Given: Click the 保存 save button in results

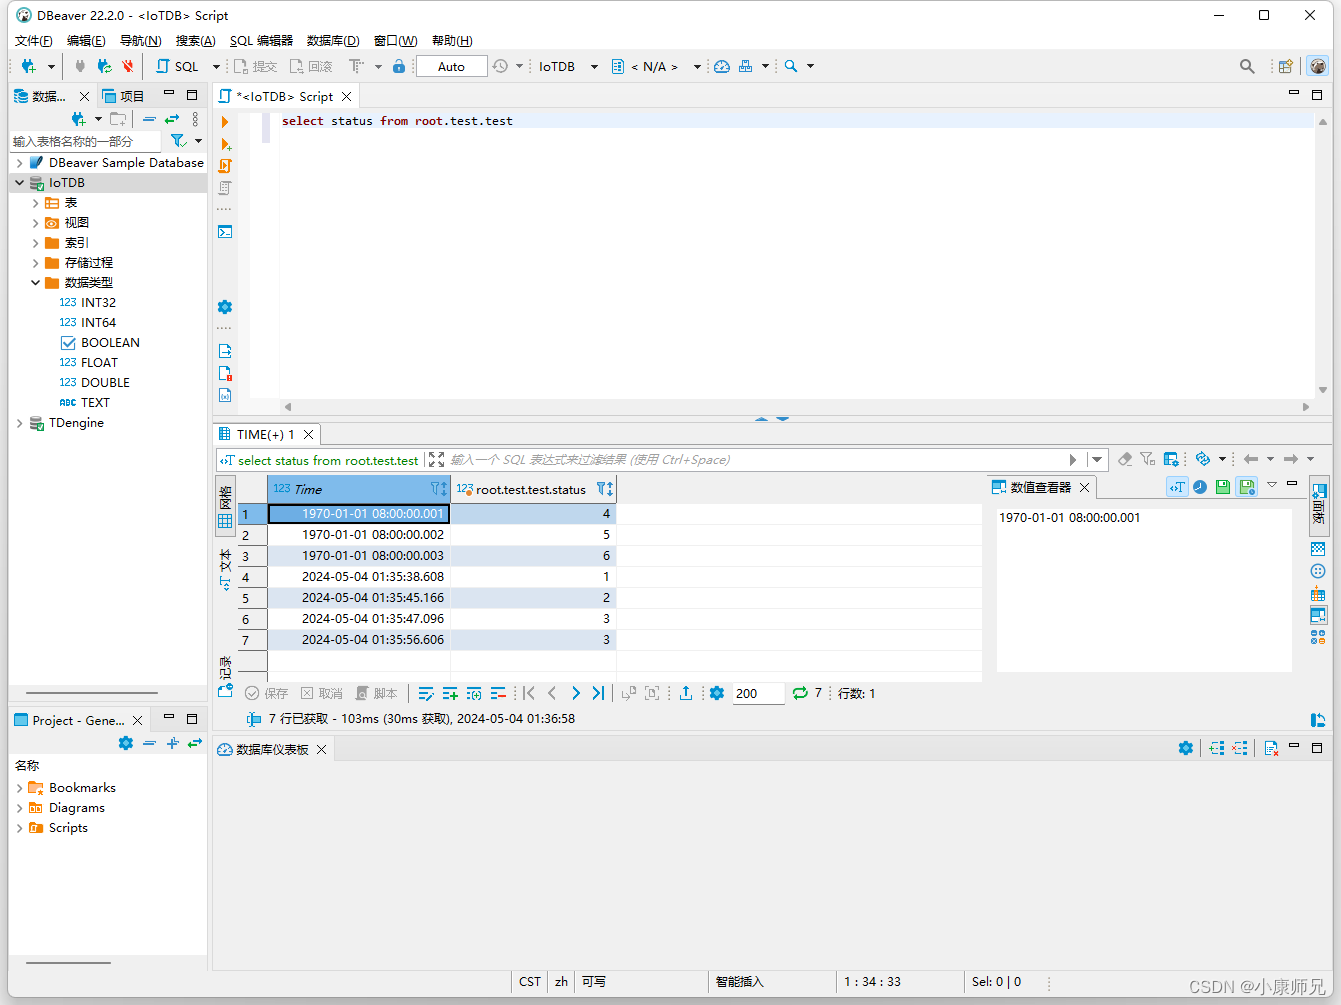Looking at the screenshot, I should point(267,693).
